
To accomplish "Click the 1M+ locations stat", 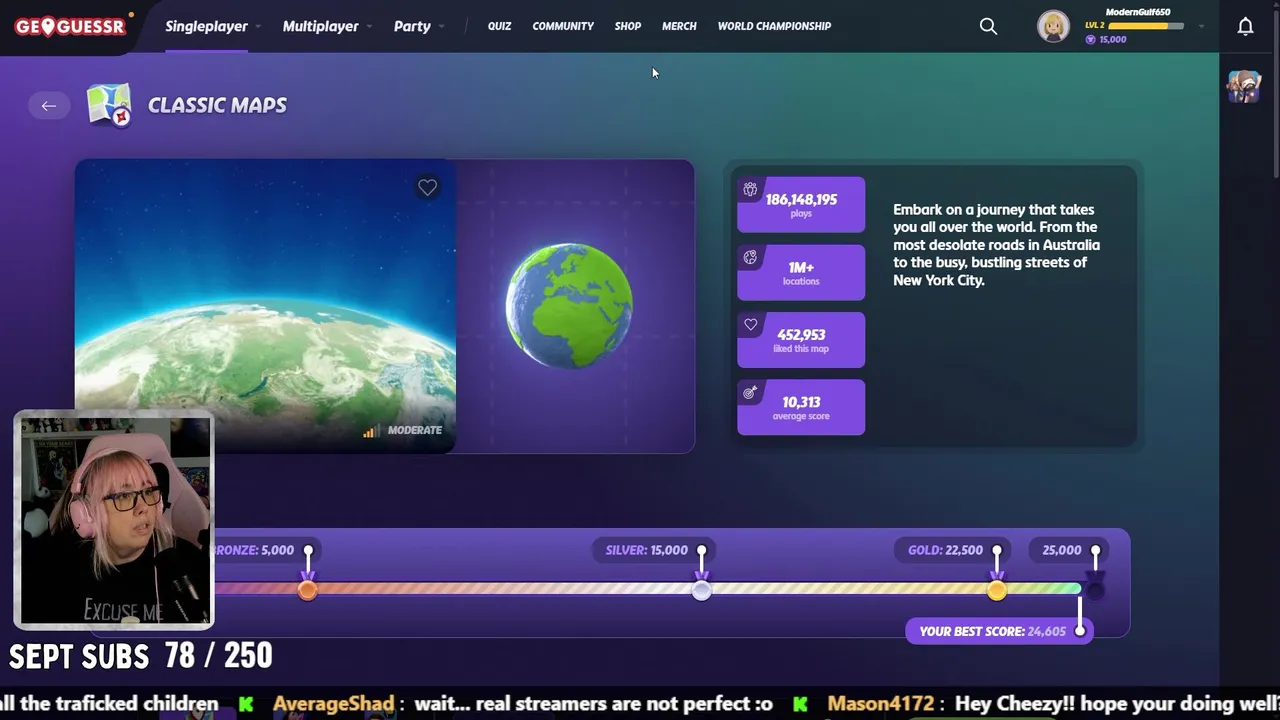I will click(801, 272).
